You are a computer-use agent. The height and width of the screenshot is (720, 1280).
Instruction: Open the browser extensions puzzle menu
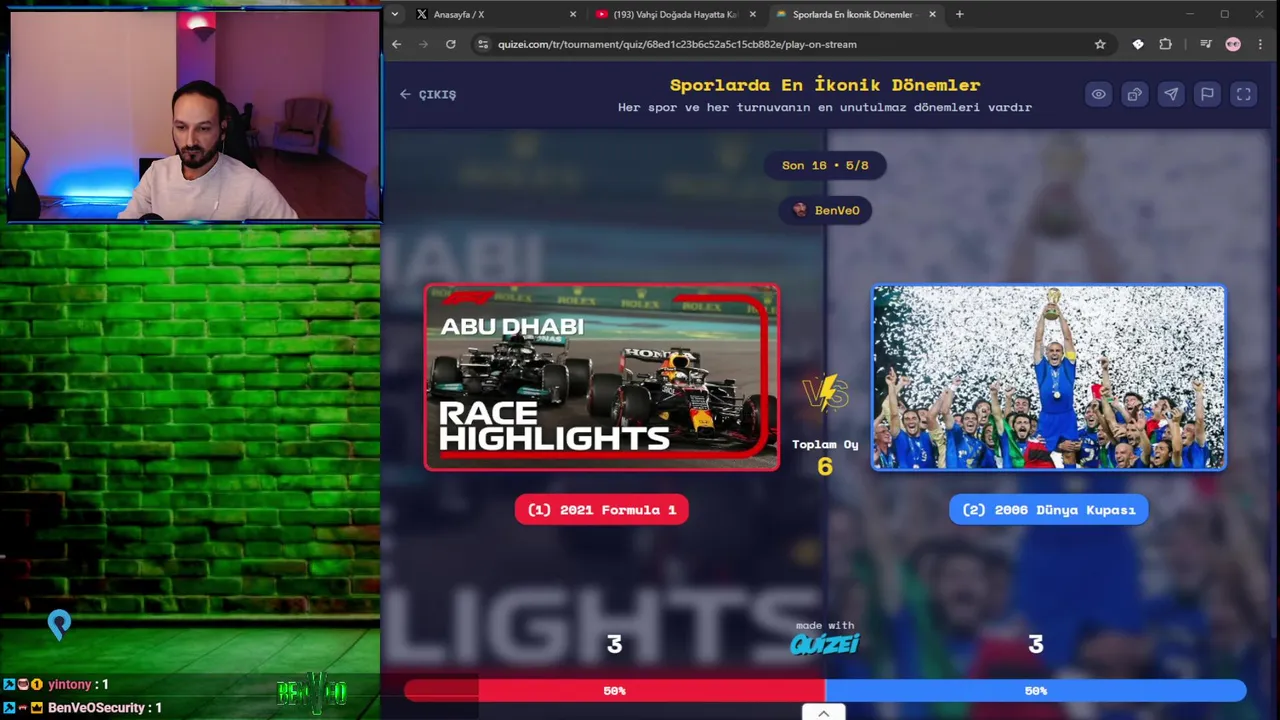point(1165,44)
